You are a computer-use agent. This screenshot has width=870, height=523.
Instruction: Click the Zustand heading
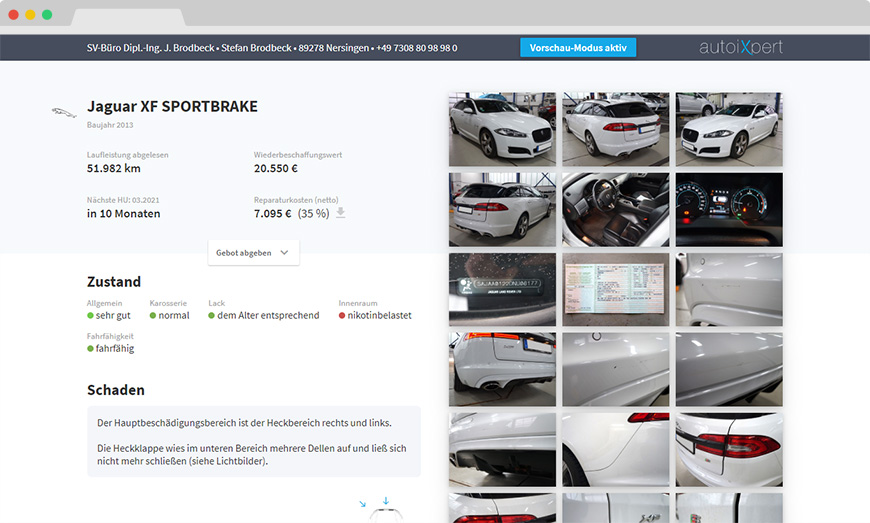coord(114,282)
